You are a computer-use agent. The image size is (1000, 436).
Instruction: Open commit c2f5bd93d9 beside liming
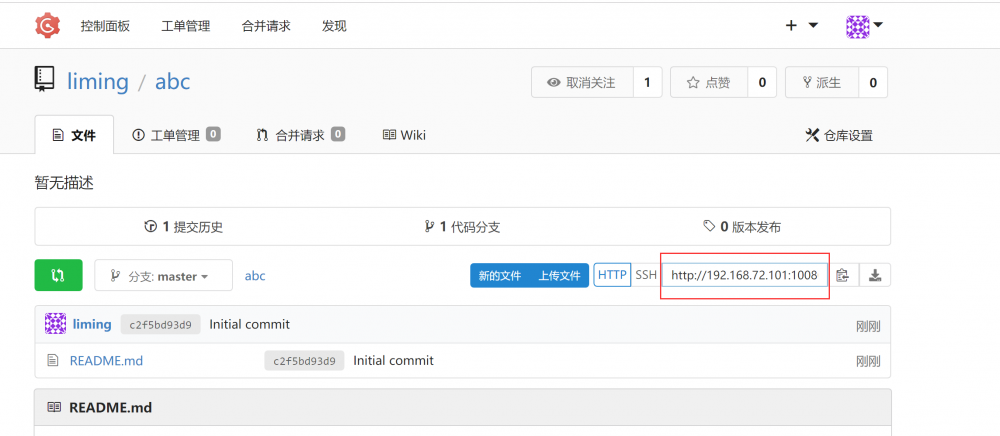[x=161, y=324]
